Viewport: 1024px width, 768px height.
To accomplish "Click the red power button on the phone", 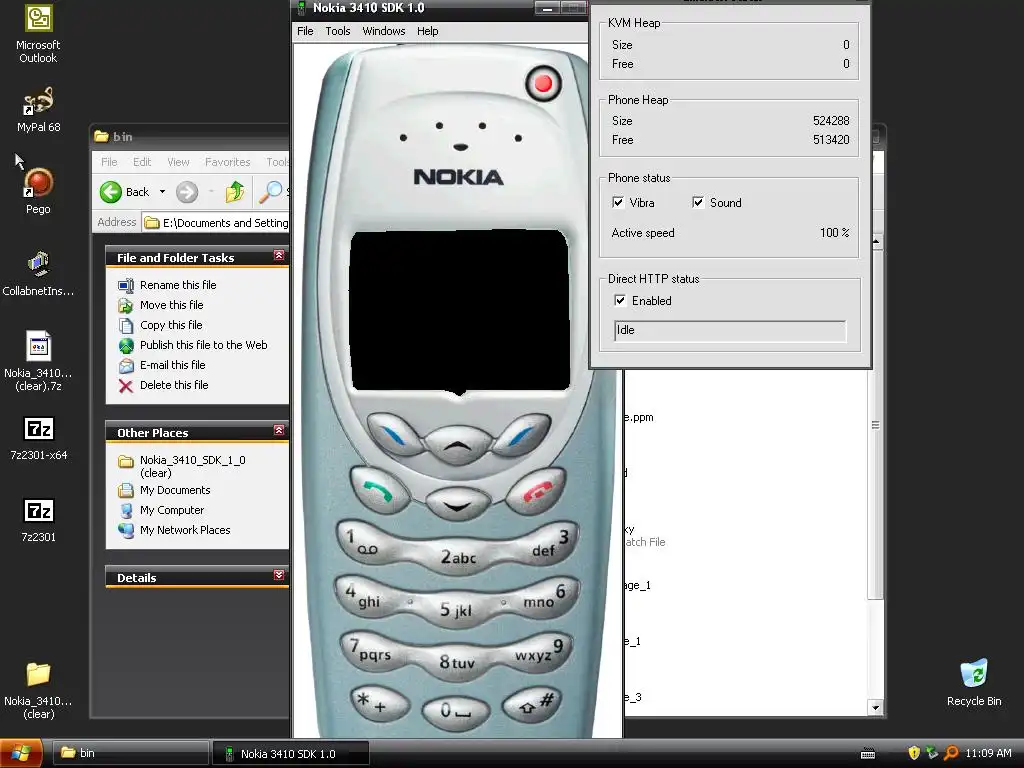I will pyautogui.click(x=543, y=84).
